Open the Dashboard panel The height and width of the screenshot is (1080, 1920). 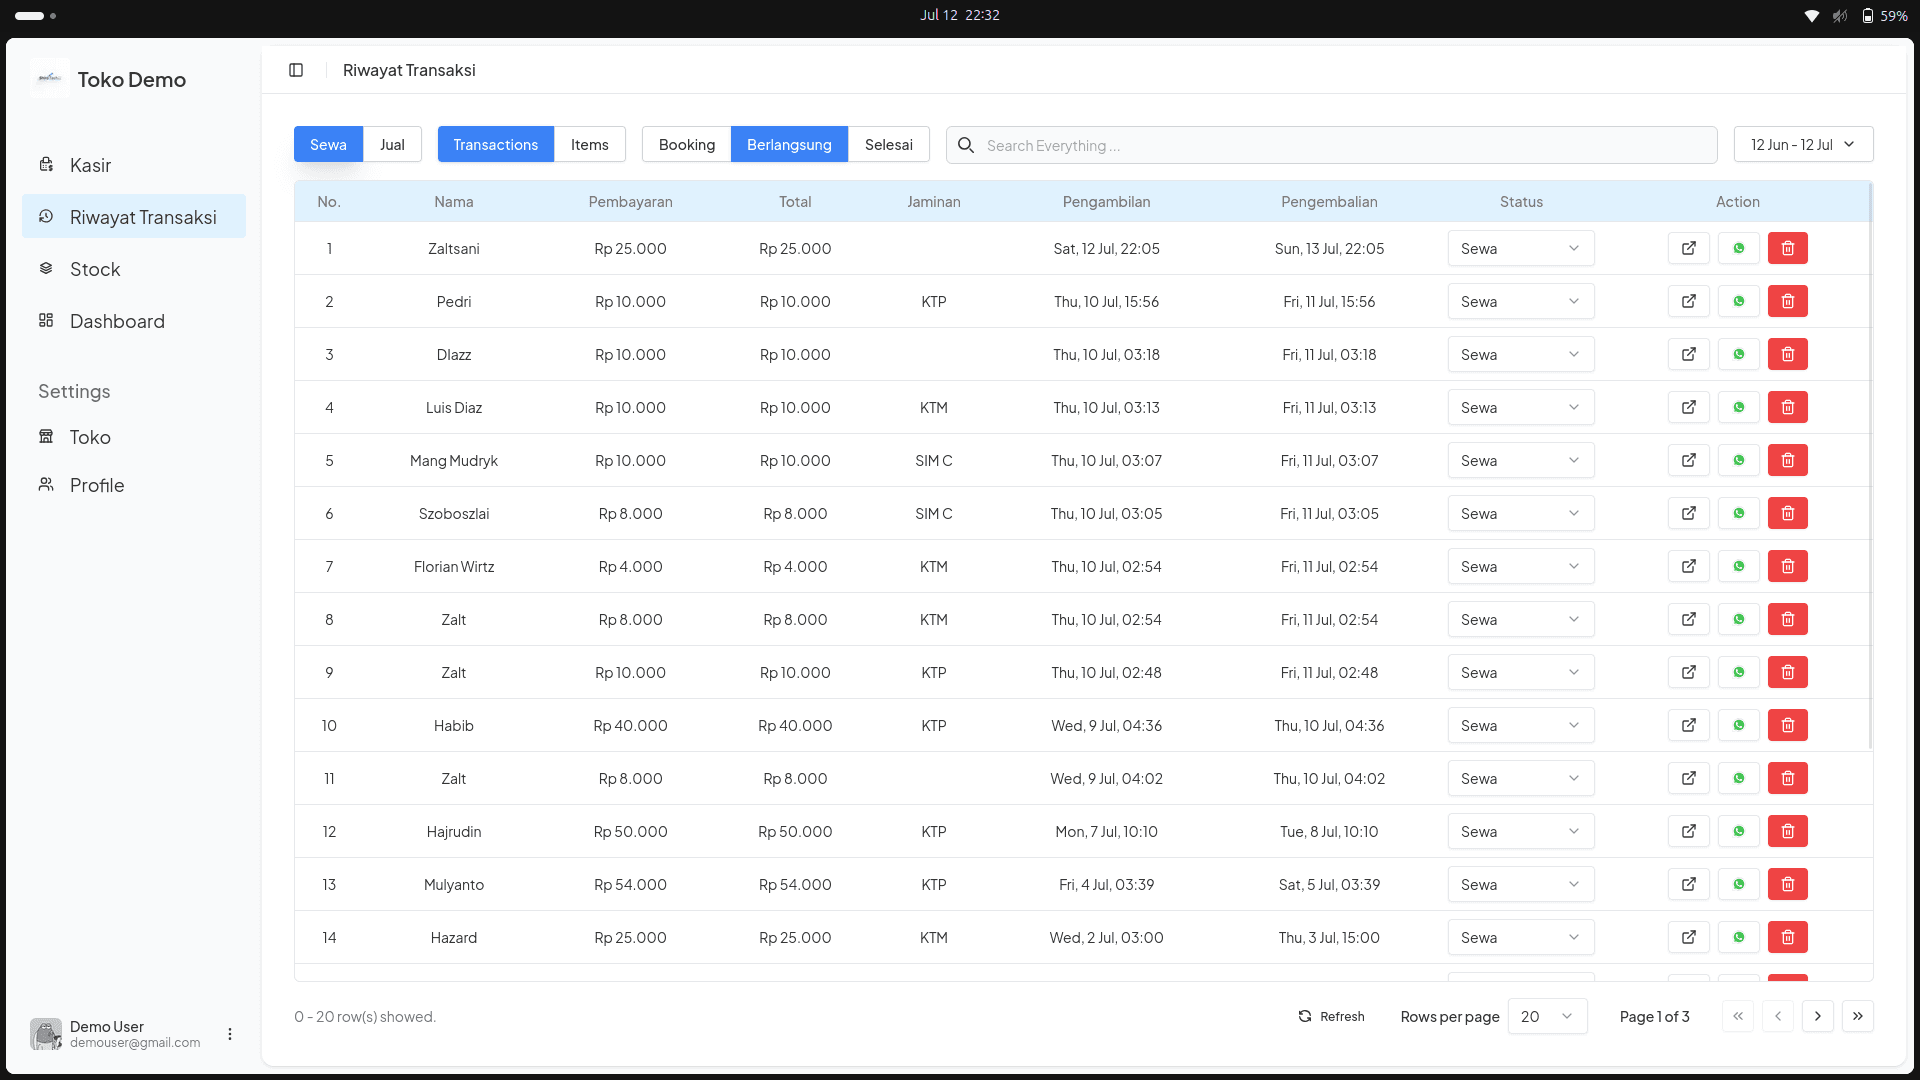click(x=117, y=321)
